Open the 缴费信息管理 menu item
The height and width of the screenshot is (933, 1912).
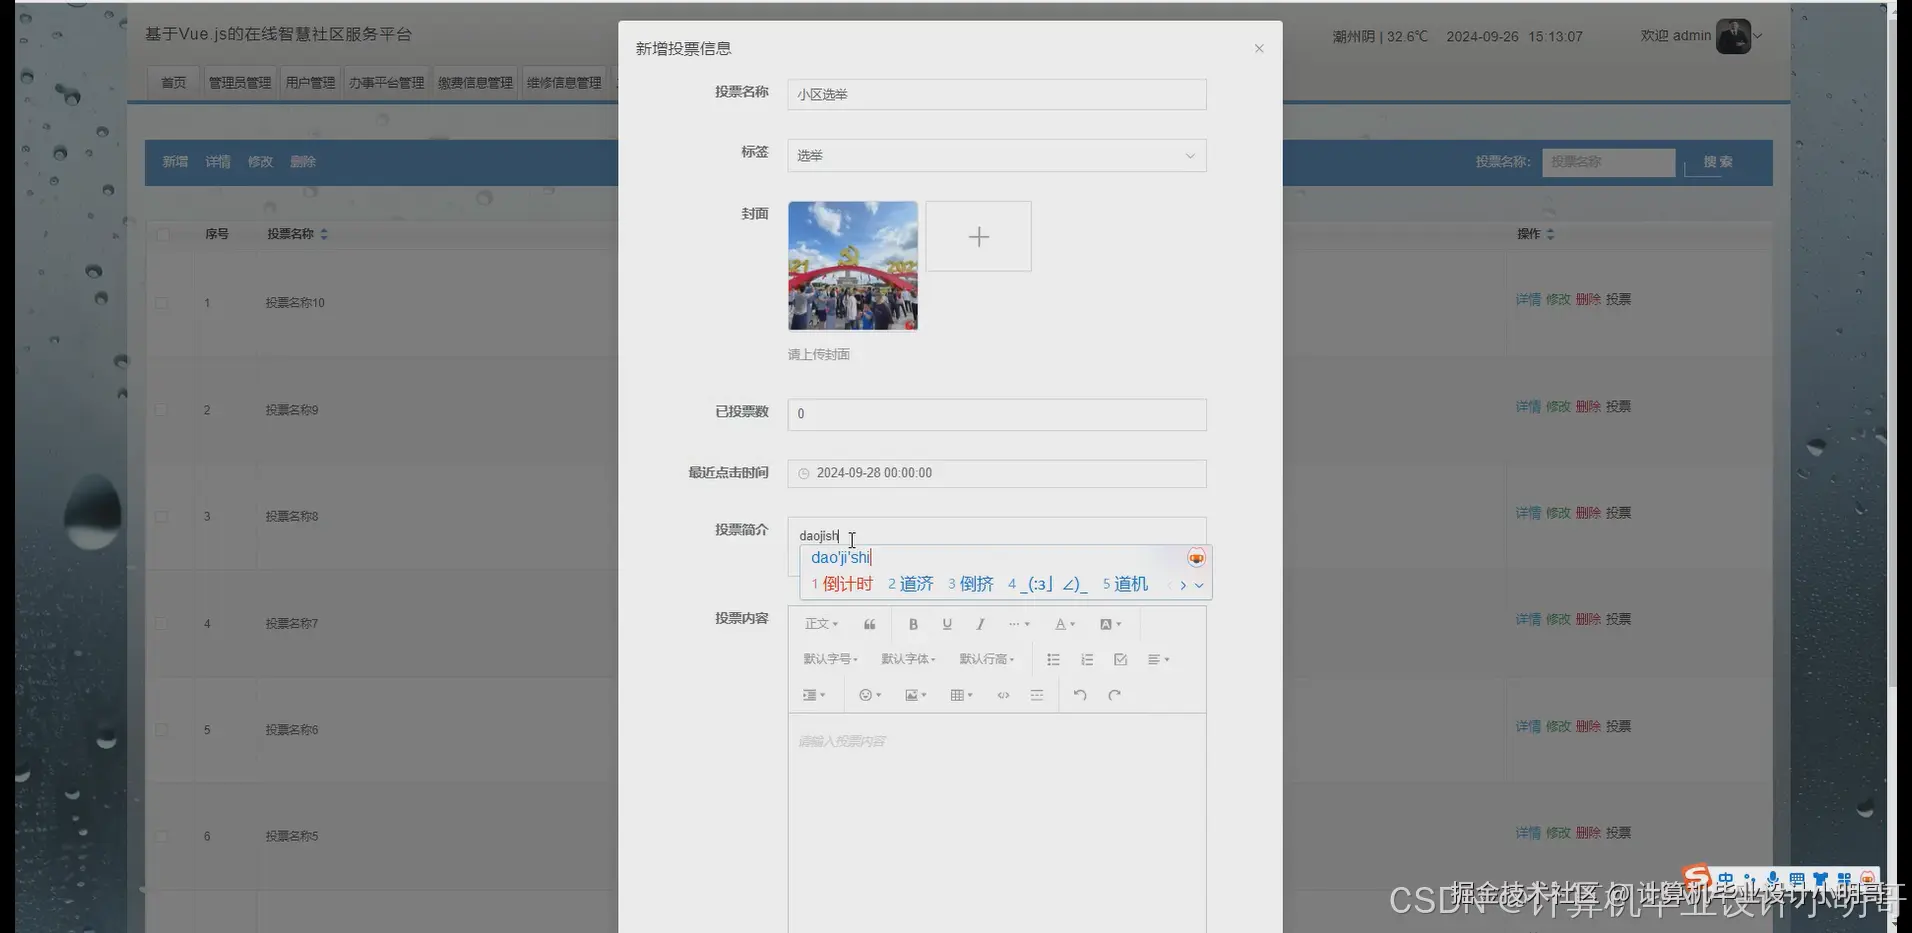coord(473,81)
